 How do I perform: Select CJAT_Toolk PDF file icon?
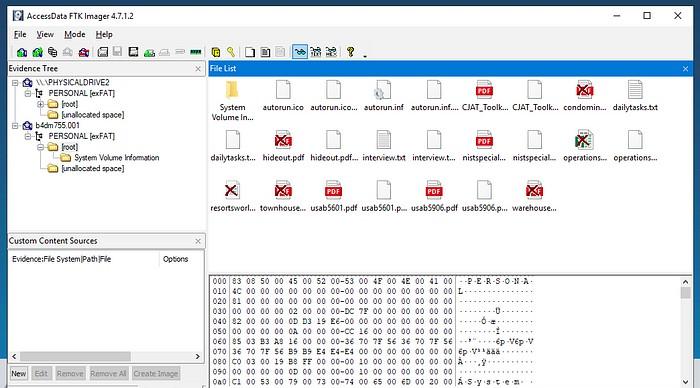(x=484, y=90)
